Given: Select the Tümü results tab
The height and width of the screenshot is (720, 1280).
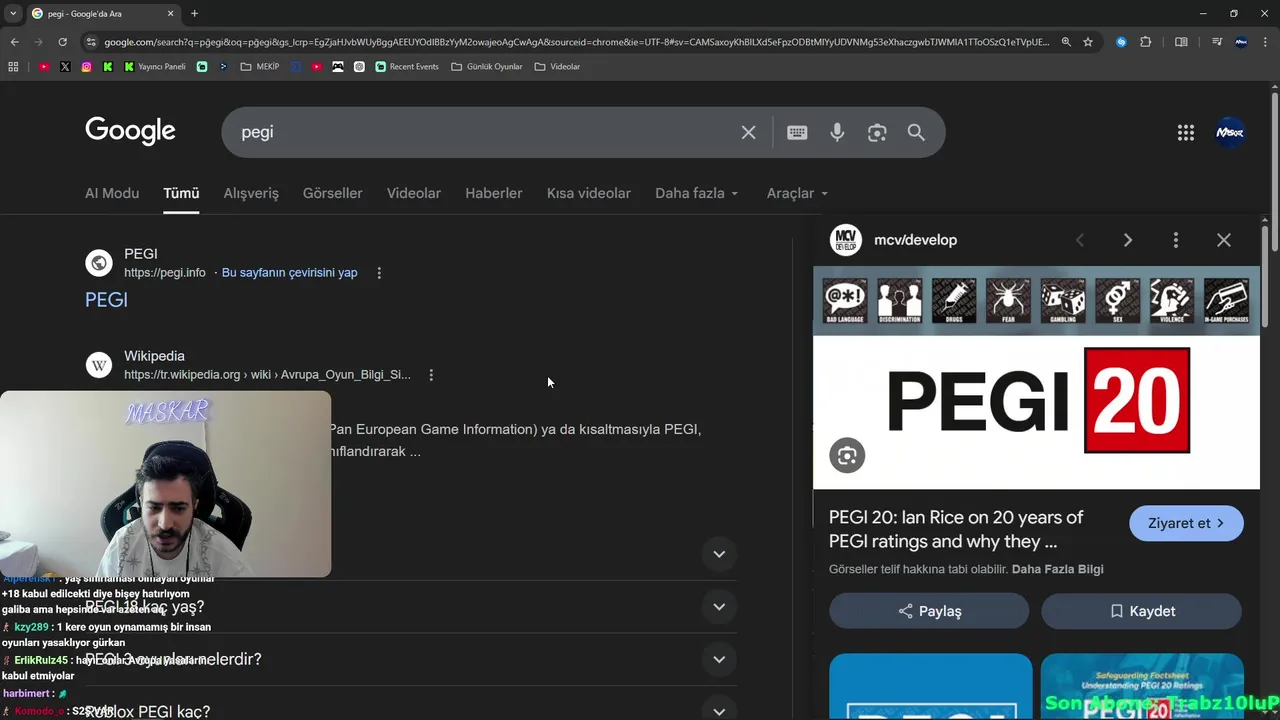Looking at the screenshot, I should tap(181, 193).
